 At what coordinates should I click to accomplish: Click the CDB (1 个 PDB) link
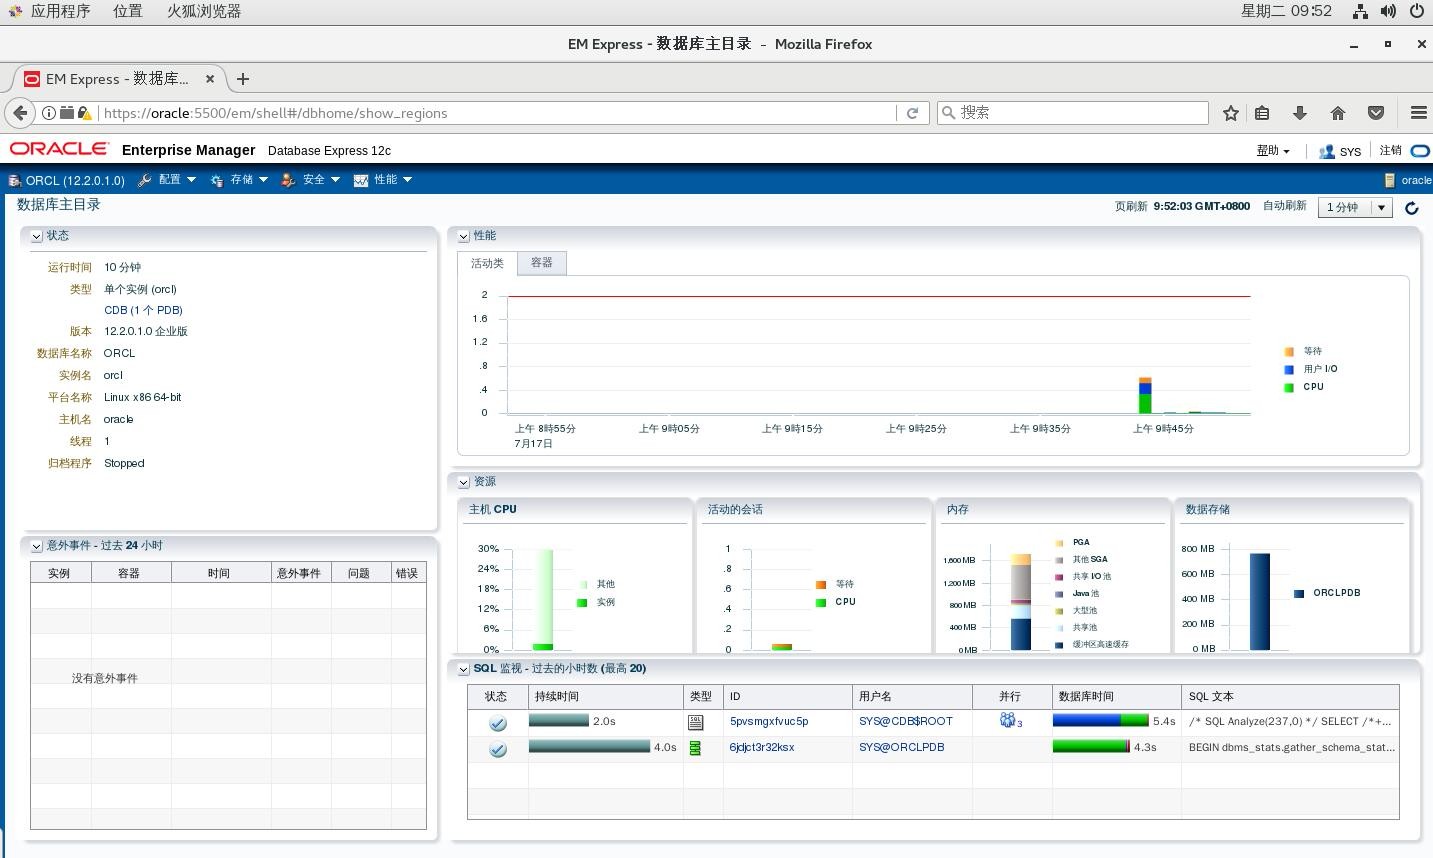[143, 310]
